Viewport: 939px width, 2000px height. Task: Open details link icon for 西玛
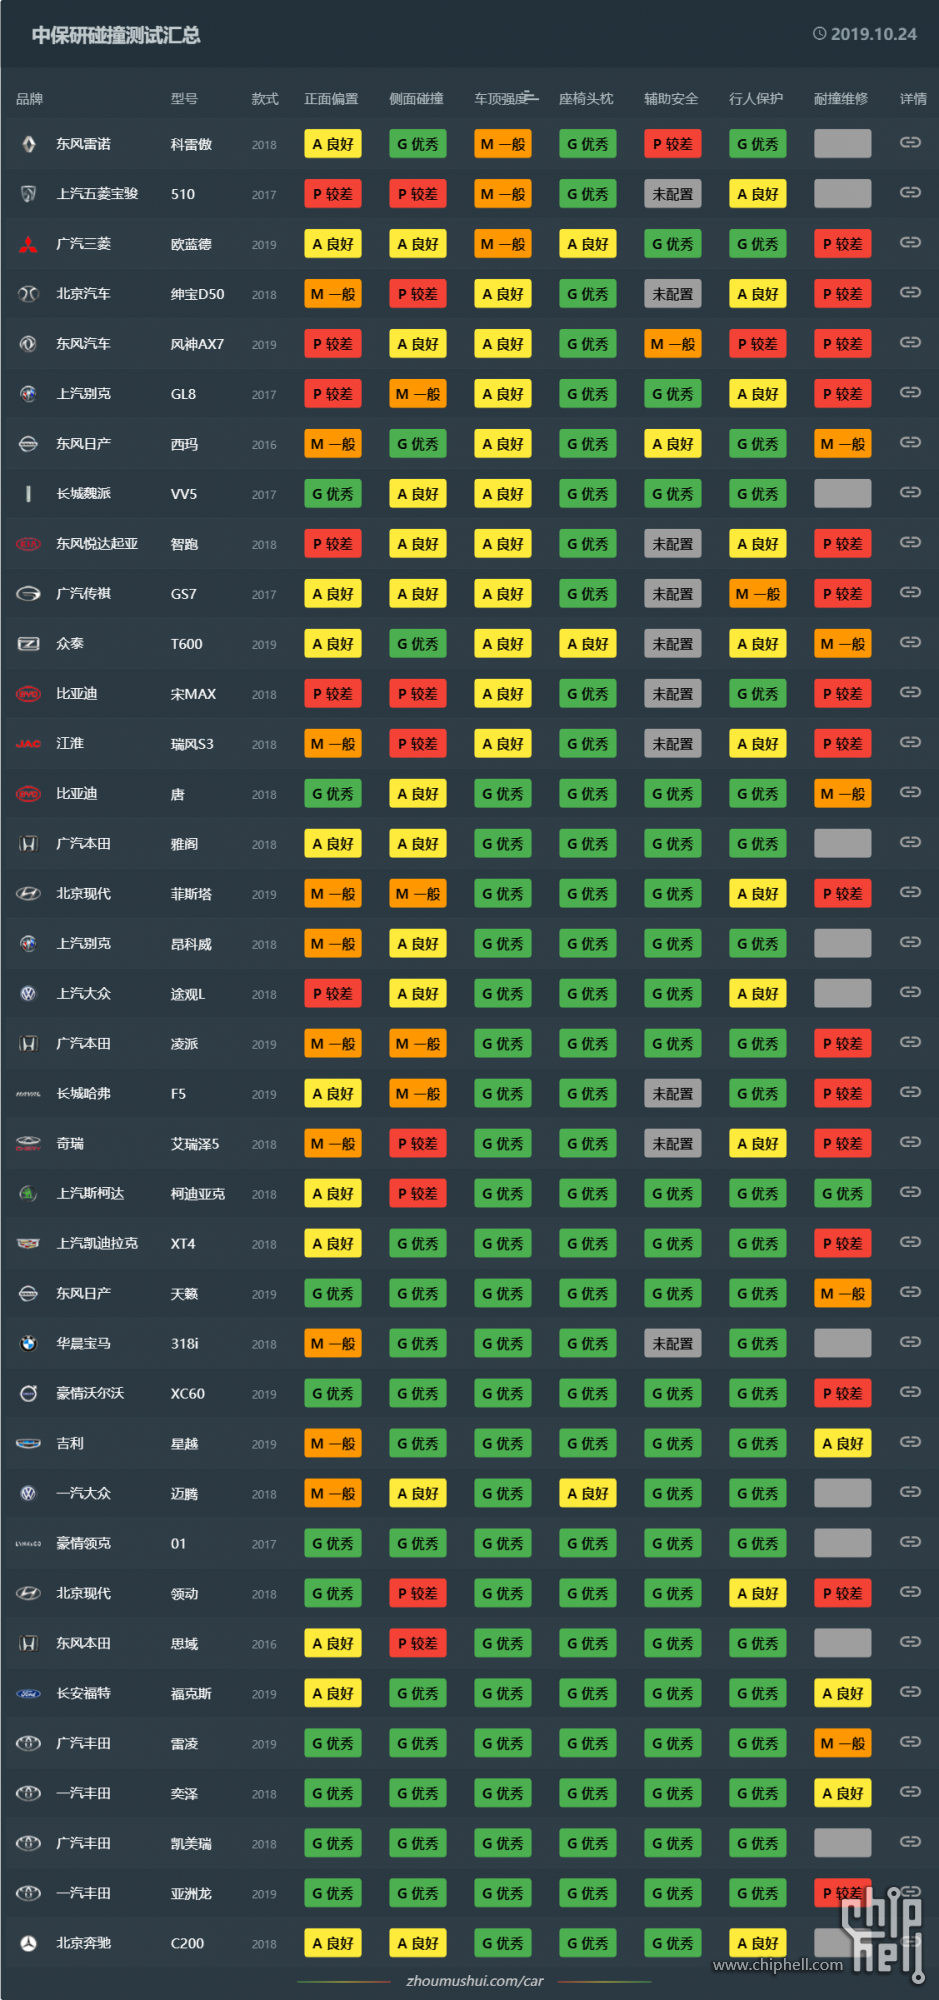coord(910,443)
